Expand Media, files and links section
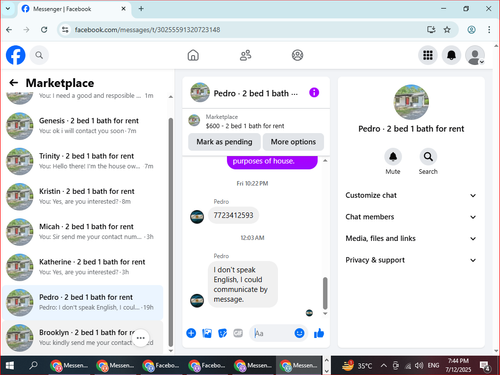The width and height of the screenshot is (500, 375). click(x=411, y=239)
